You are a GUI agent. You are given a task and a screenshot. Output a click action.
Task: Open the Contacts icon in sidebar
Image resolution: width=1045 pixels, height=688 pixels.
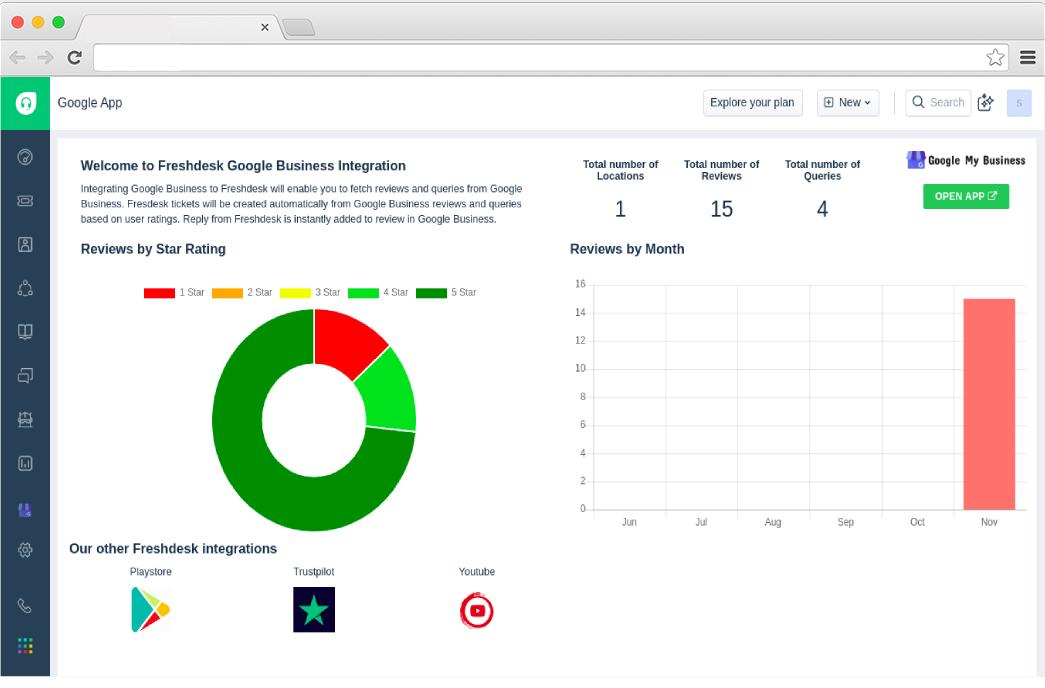point(25,245)
